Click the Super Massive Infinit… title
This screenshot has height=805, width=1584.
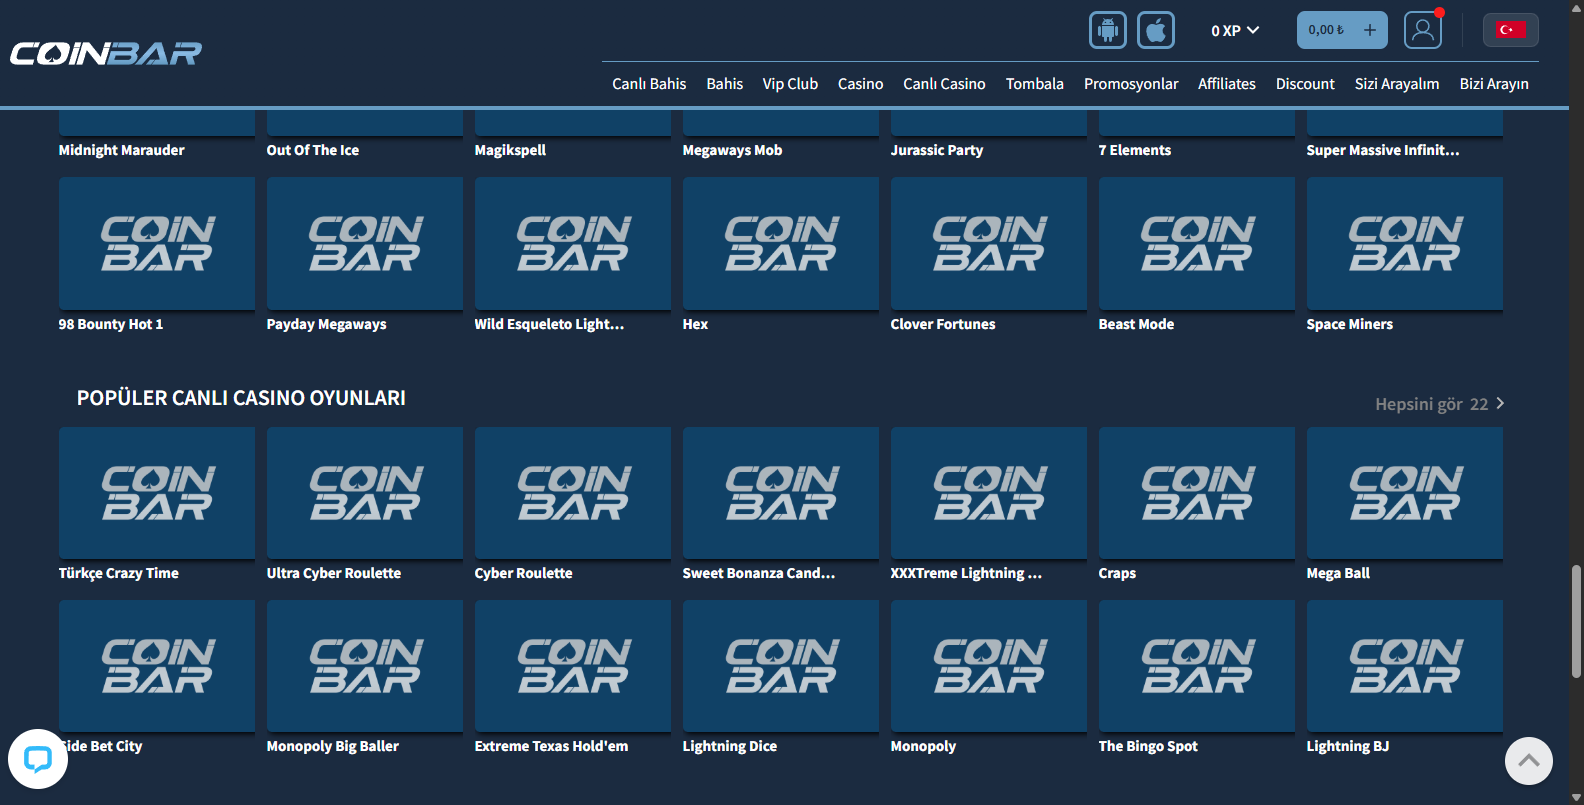click(1383, 150)
